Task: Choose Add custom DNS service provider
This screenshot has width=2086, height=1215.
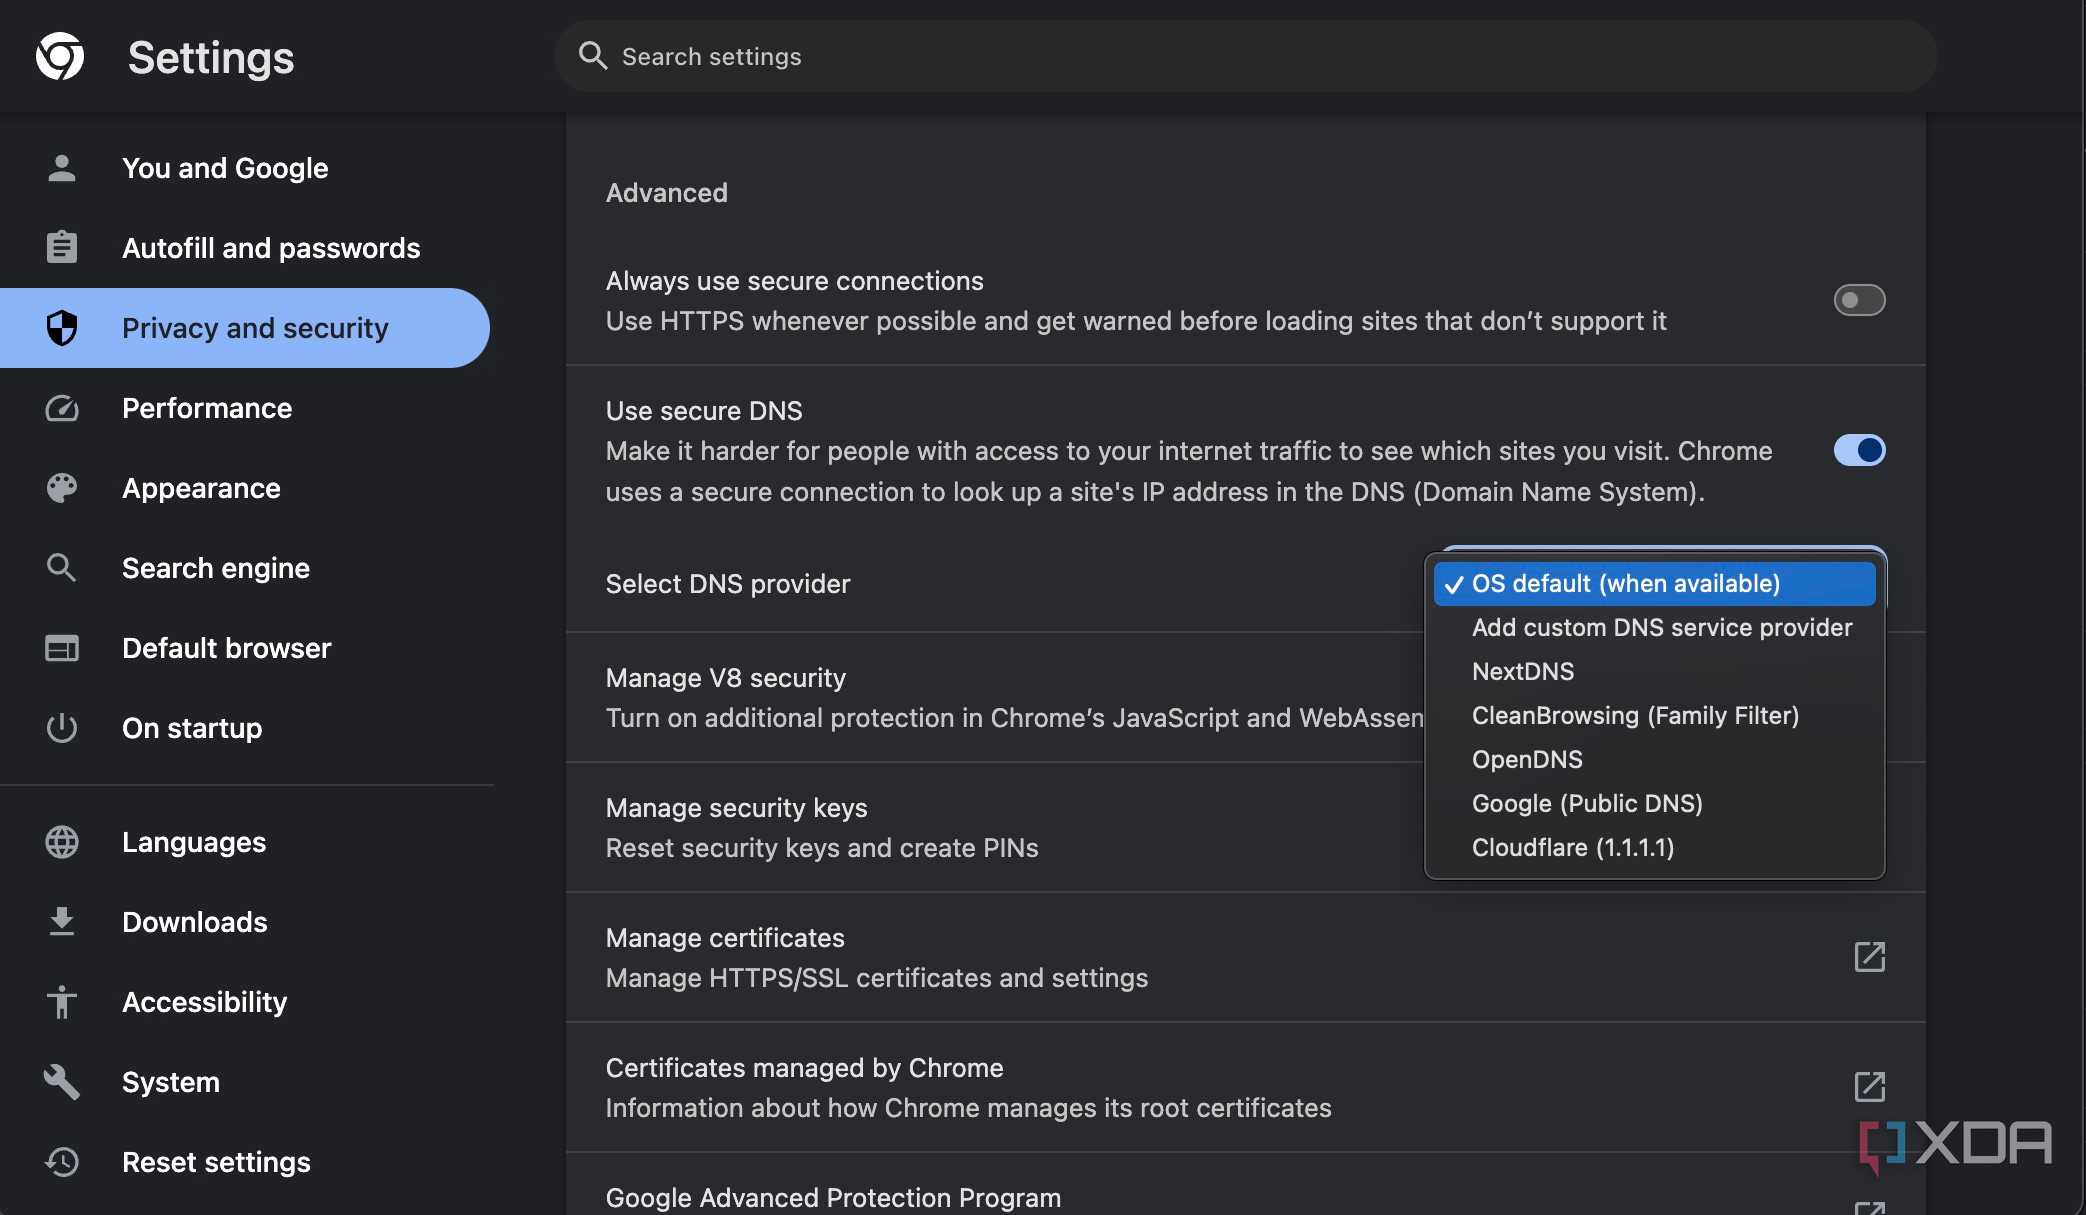Action: [1654, 628]
